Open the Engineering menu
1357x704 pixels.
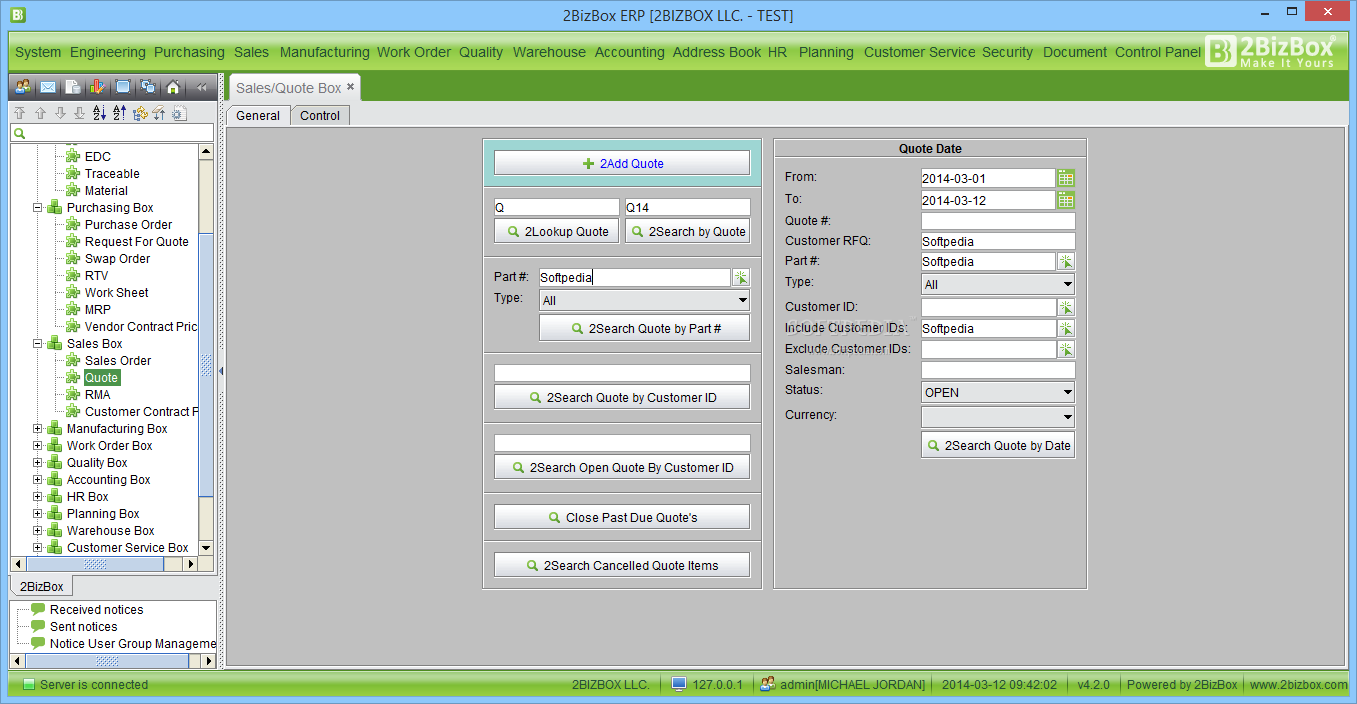(x=108, y=52)
